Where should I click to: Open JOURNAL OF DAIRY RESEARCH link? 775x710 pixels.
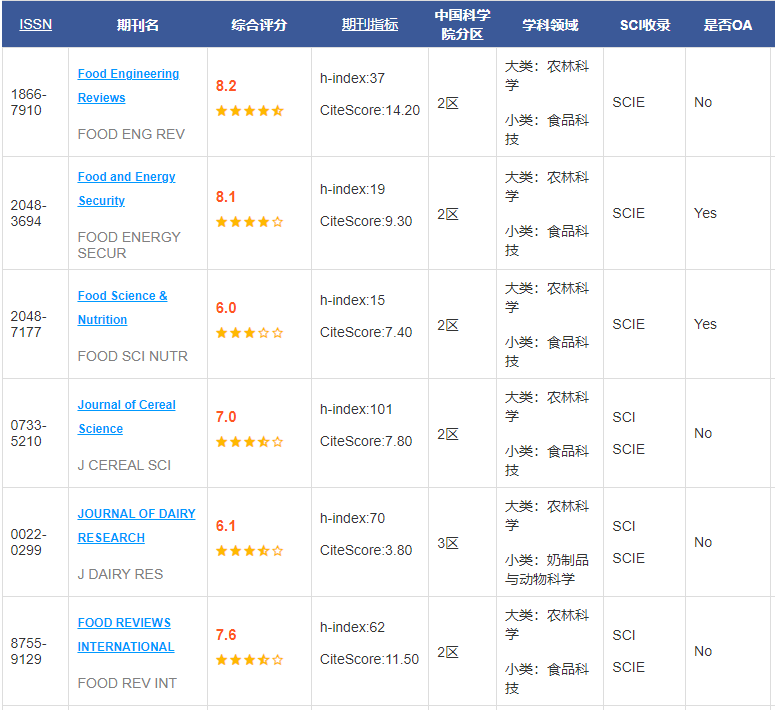(x=136, y=526)
